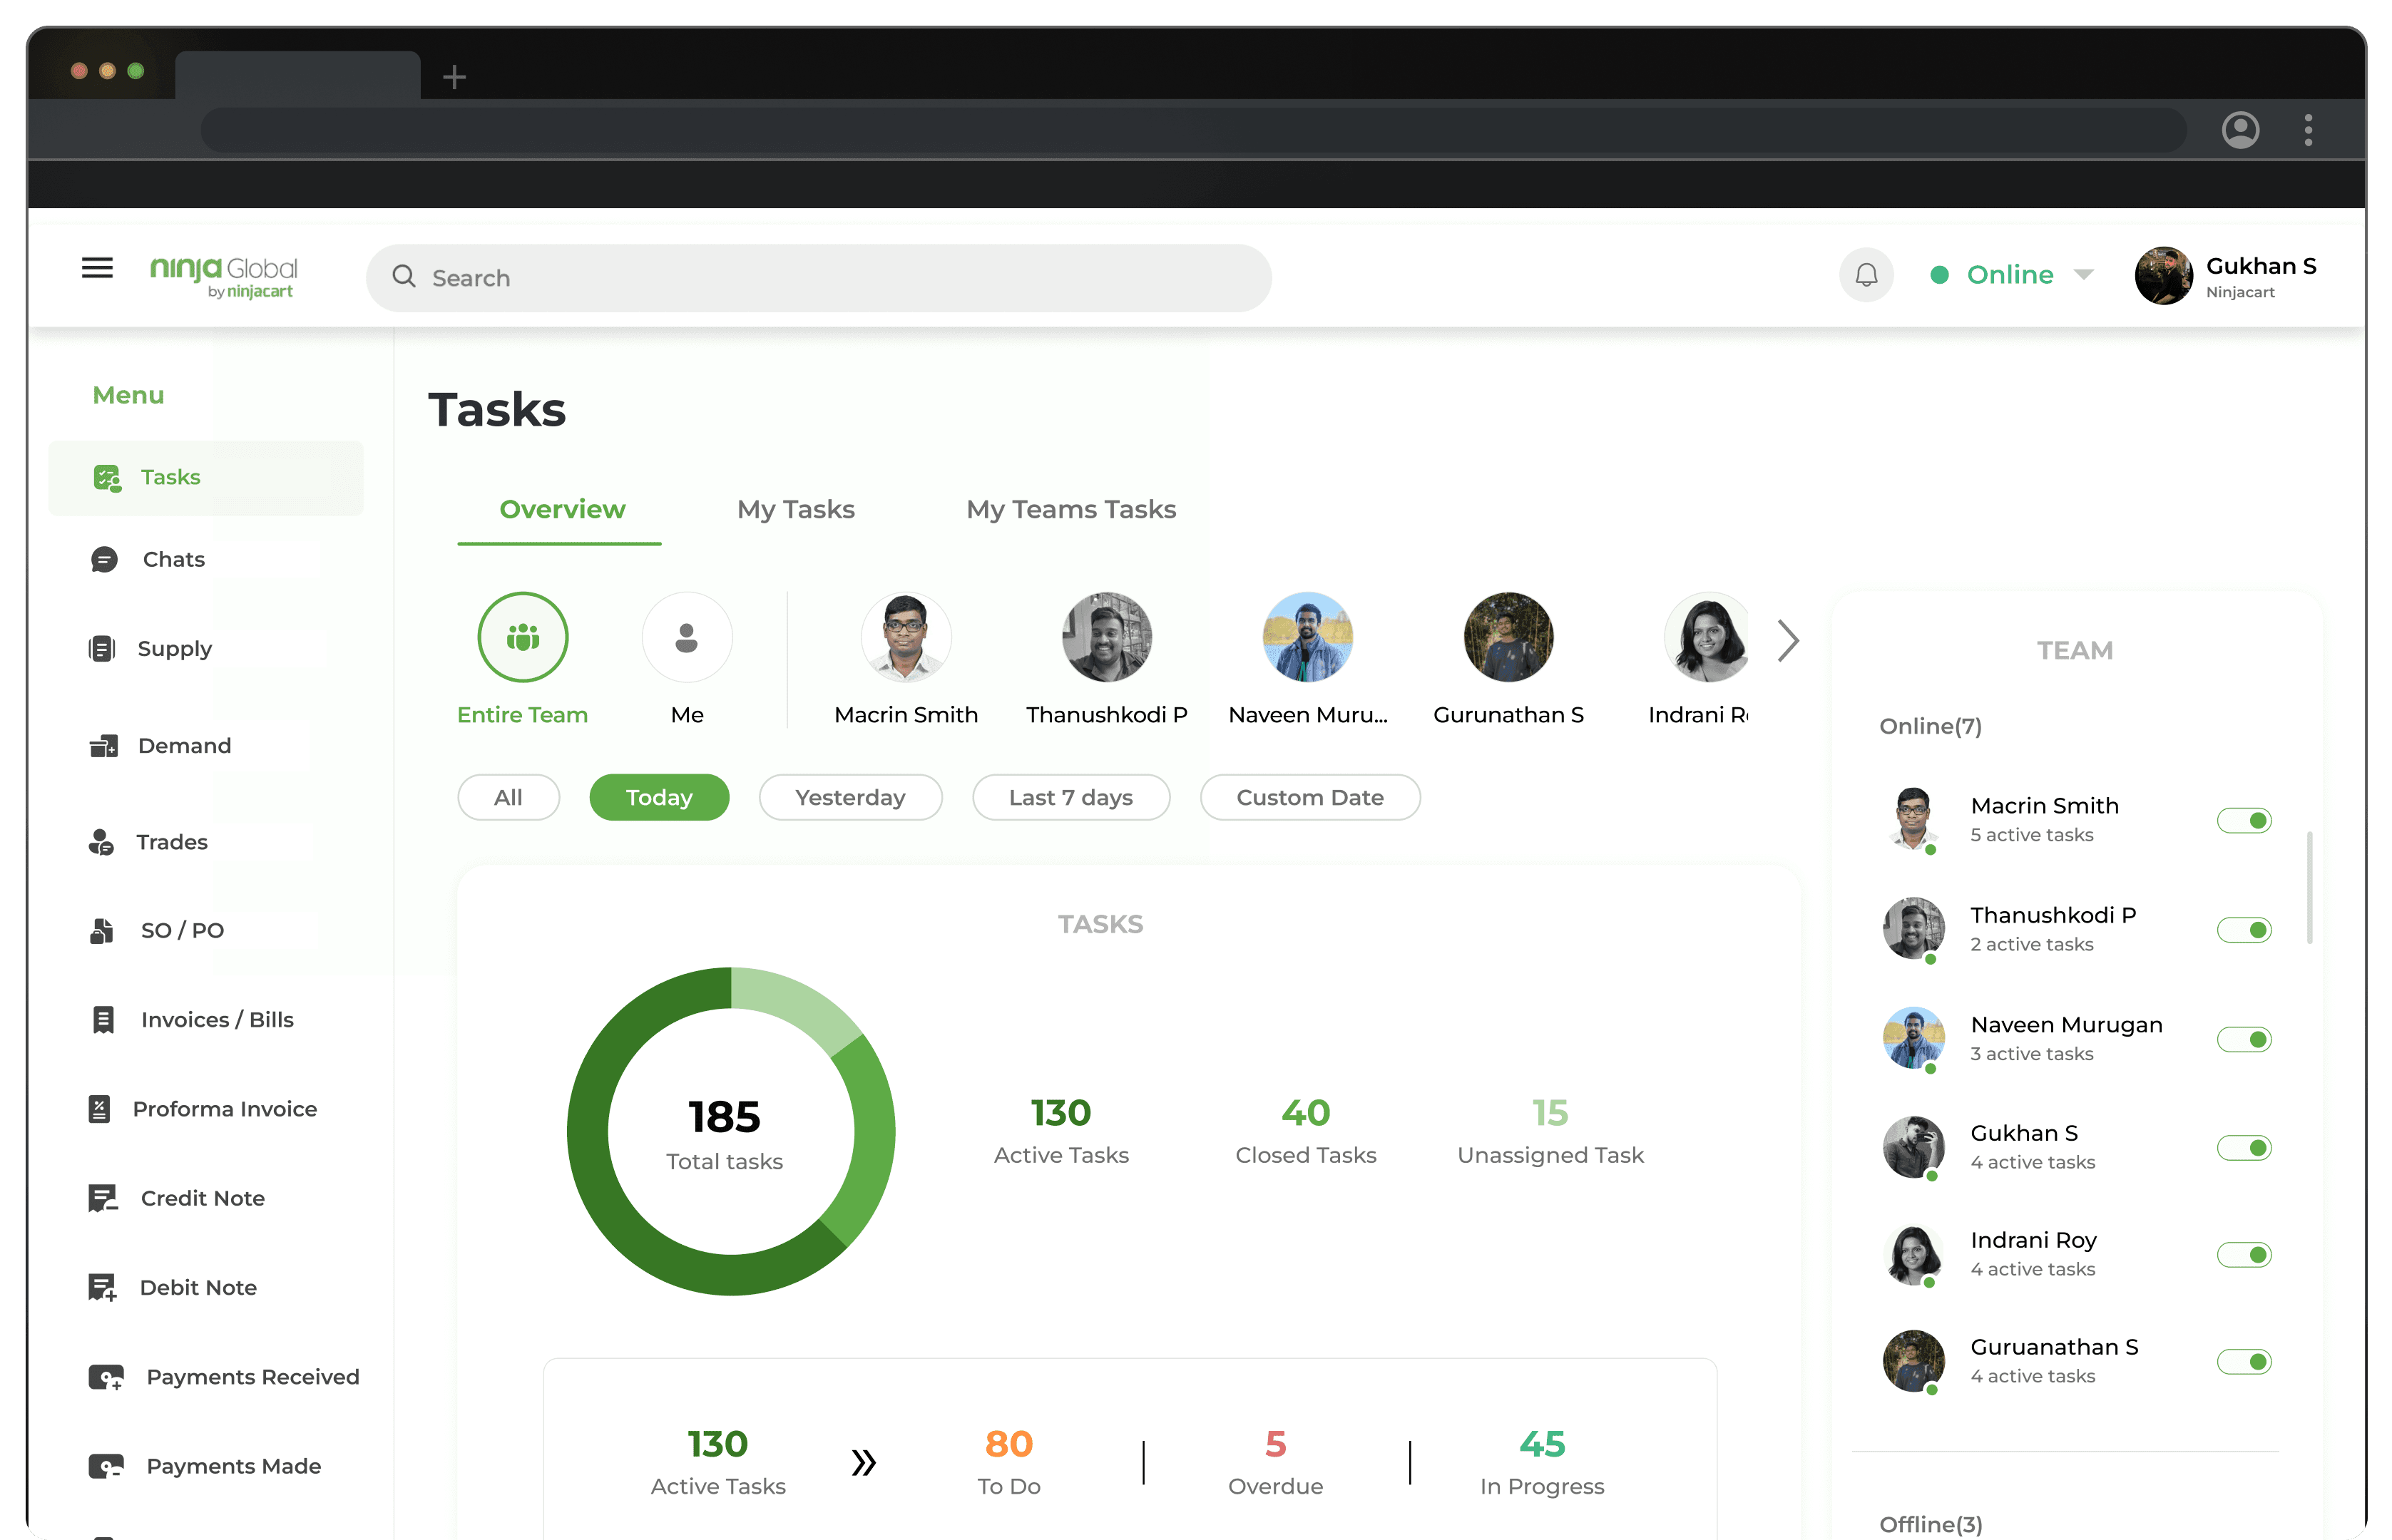Open Supply from sidebar icon
This screenshot has width=2392, height=1540.
pos(102,649)
